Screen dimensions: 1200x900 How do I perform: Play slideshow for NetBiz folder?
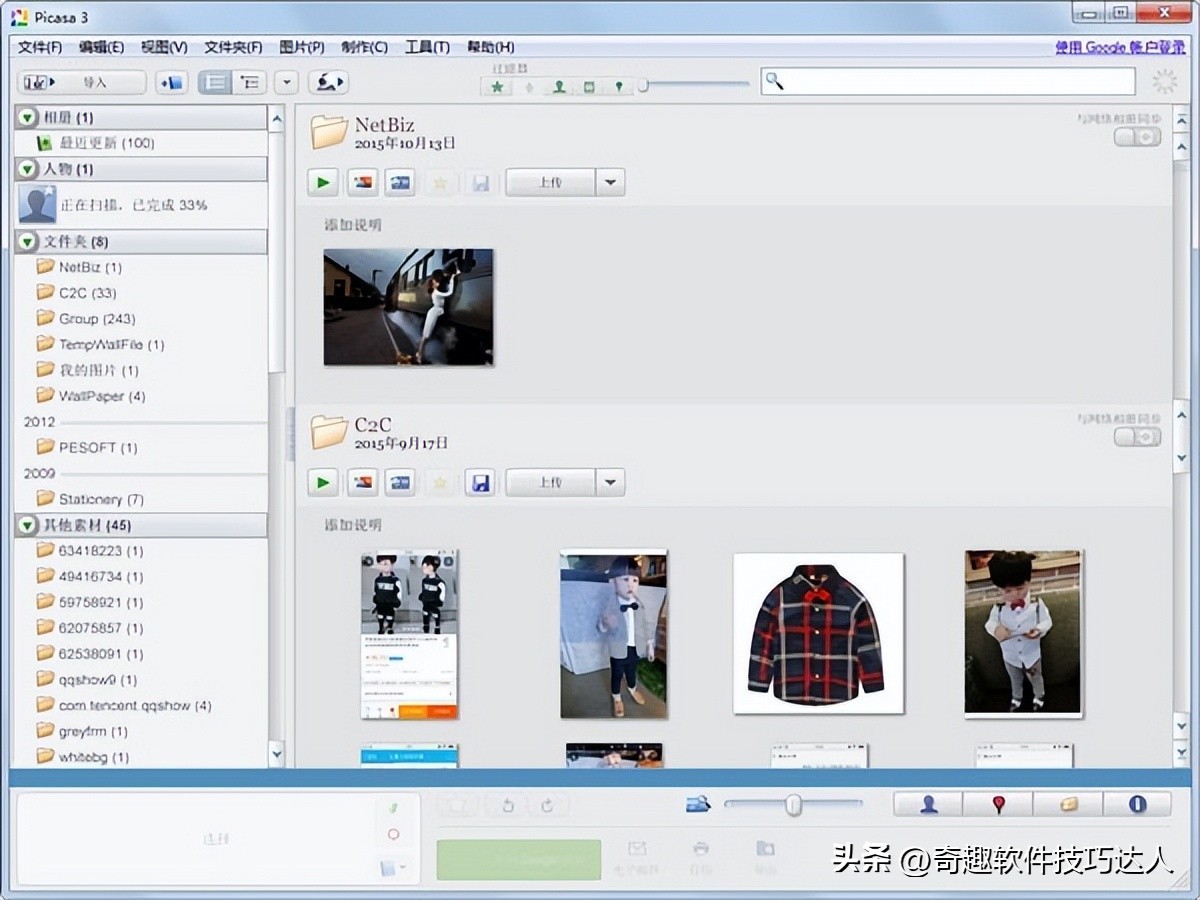[322, 183]
